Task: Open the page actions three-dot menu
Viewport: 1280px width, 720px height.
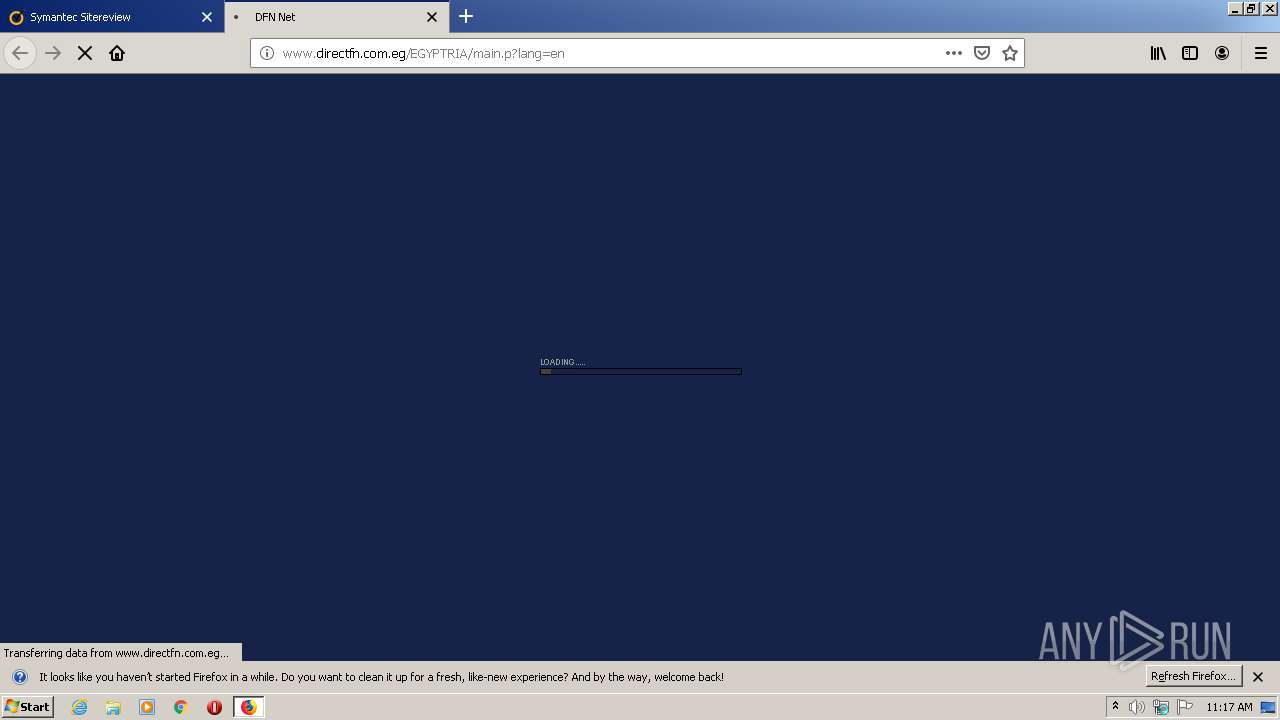Action: (x=954, y=53)
